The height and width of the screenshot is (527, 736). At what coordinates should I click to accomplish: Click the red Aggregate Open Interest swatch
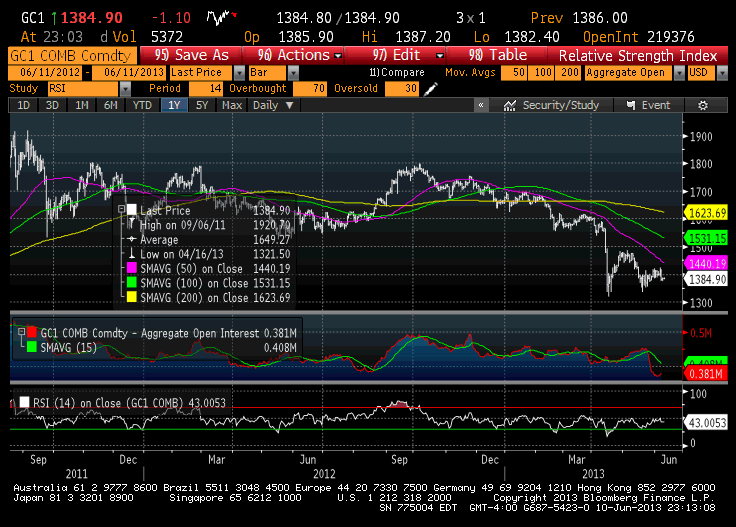click(x=32, y=332)
